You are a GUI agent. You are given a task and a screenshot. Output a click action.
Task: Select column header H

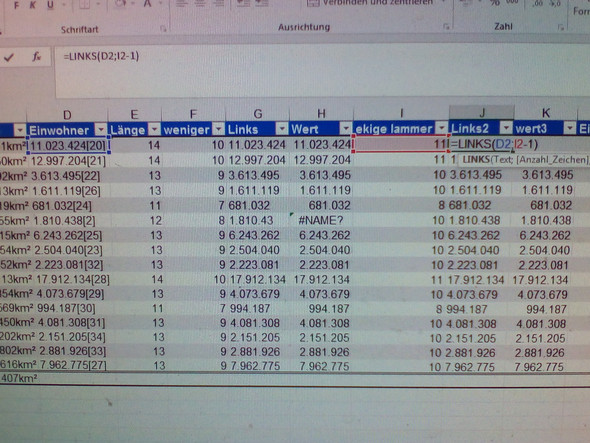coord(321,113)
